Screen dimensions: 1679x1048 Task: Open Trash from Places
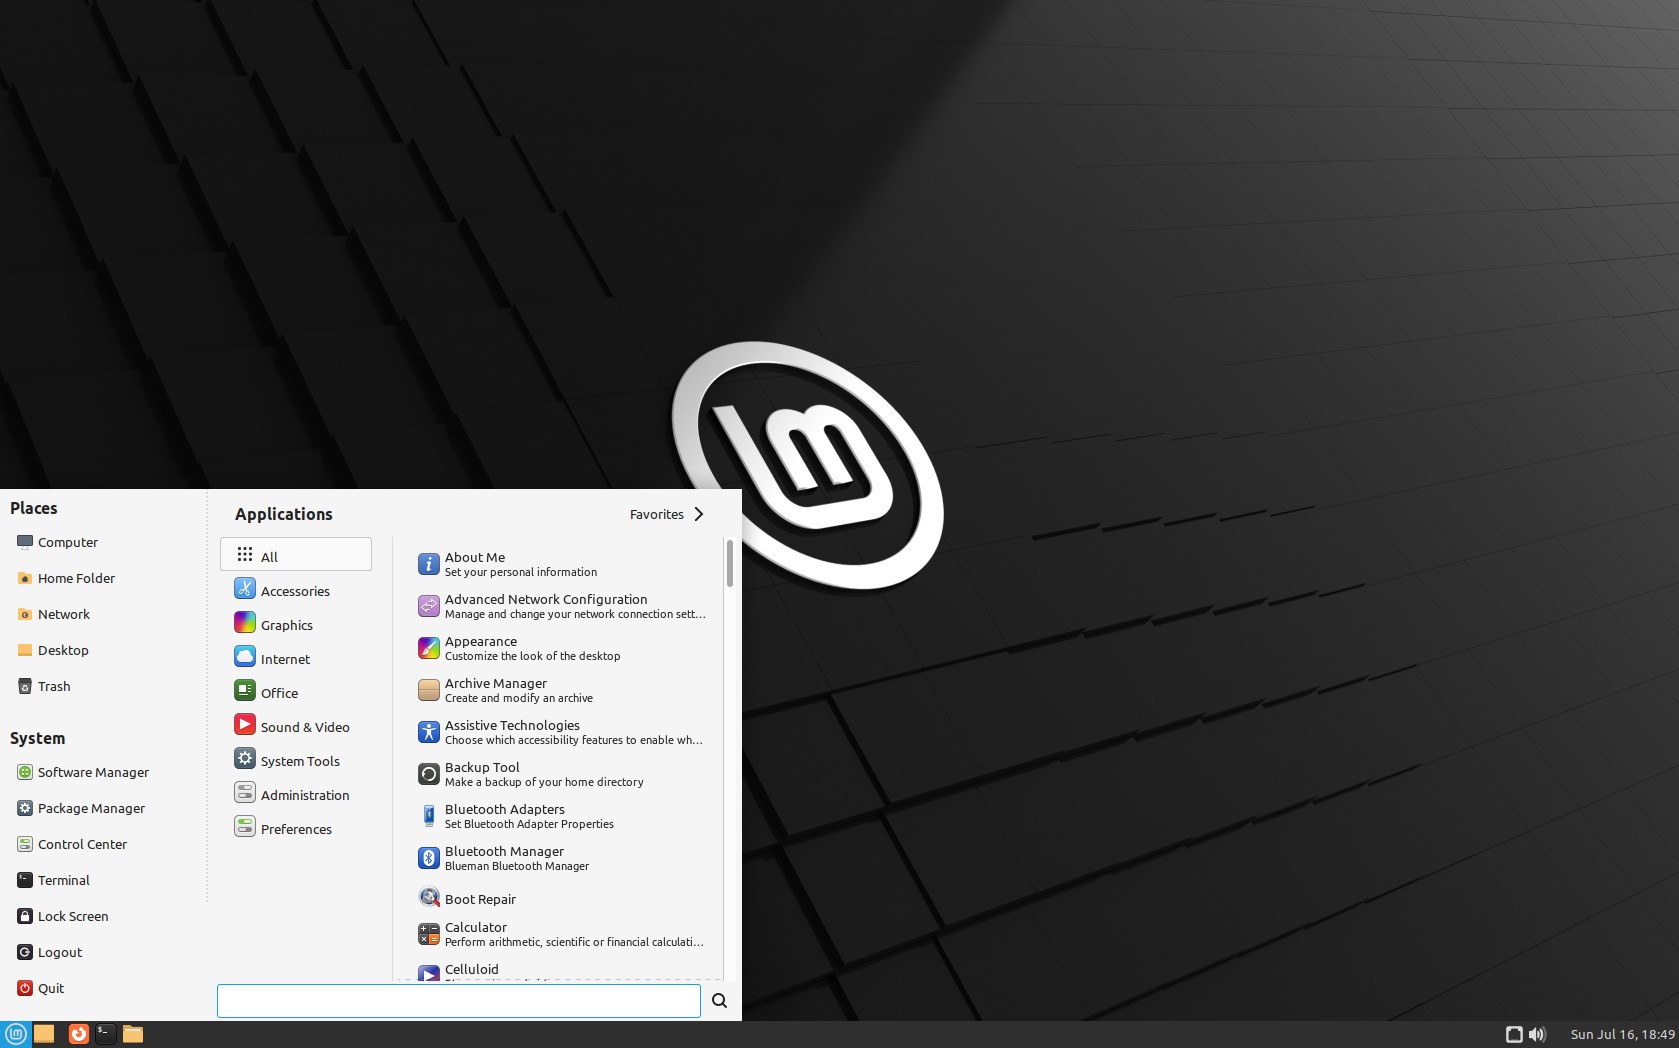pos(44,686)
